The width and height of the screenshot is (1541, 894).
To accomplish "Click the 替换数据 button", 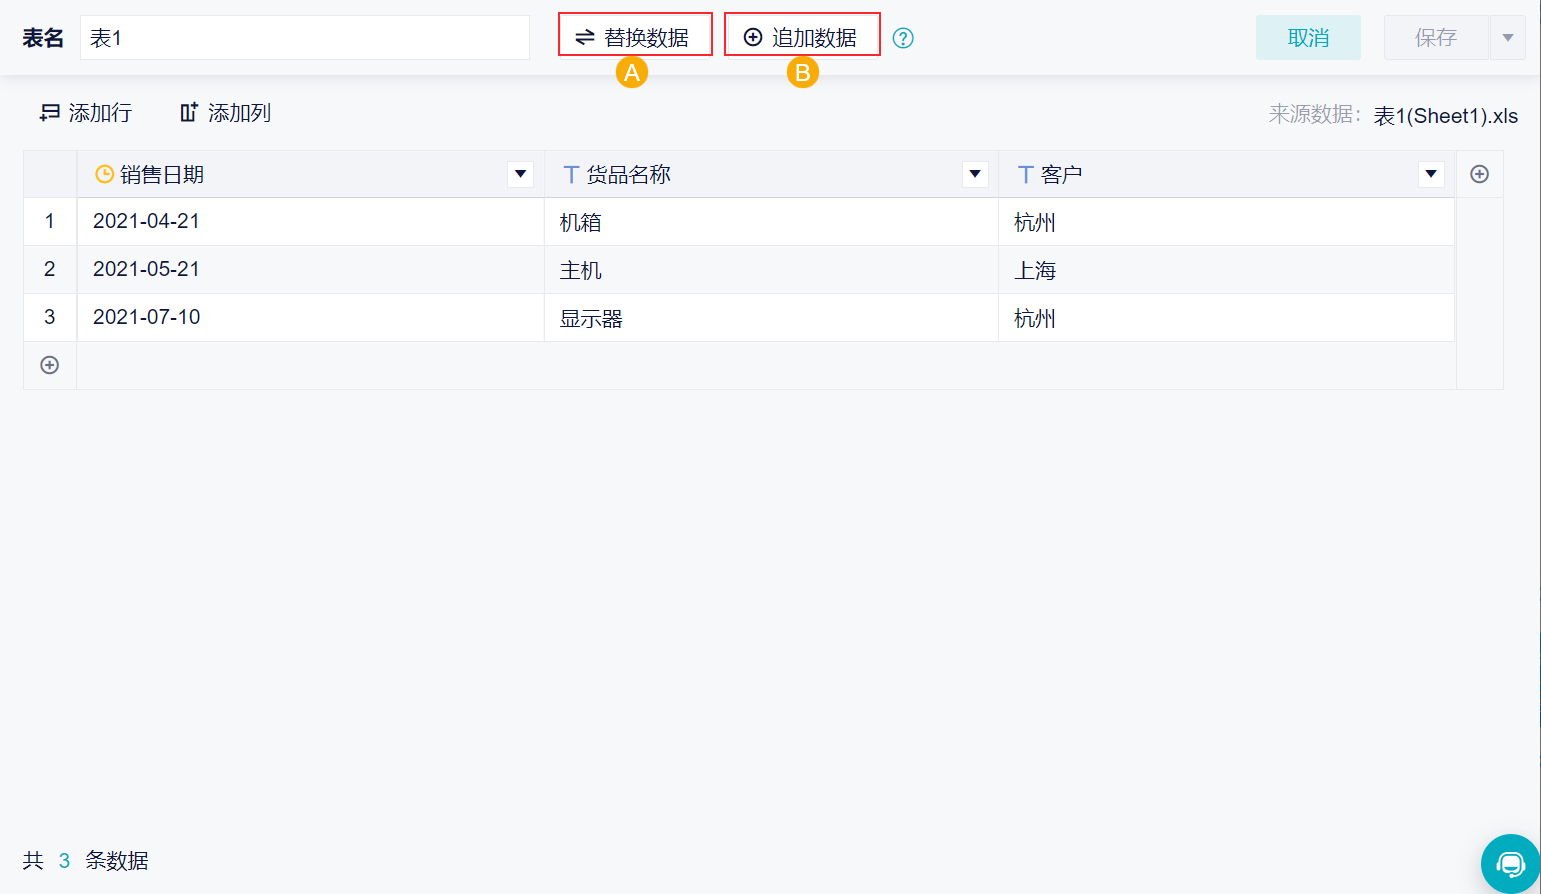I will 635,38.
